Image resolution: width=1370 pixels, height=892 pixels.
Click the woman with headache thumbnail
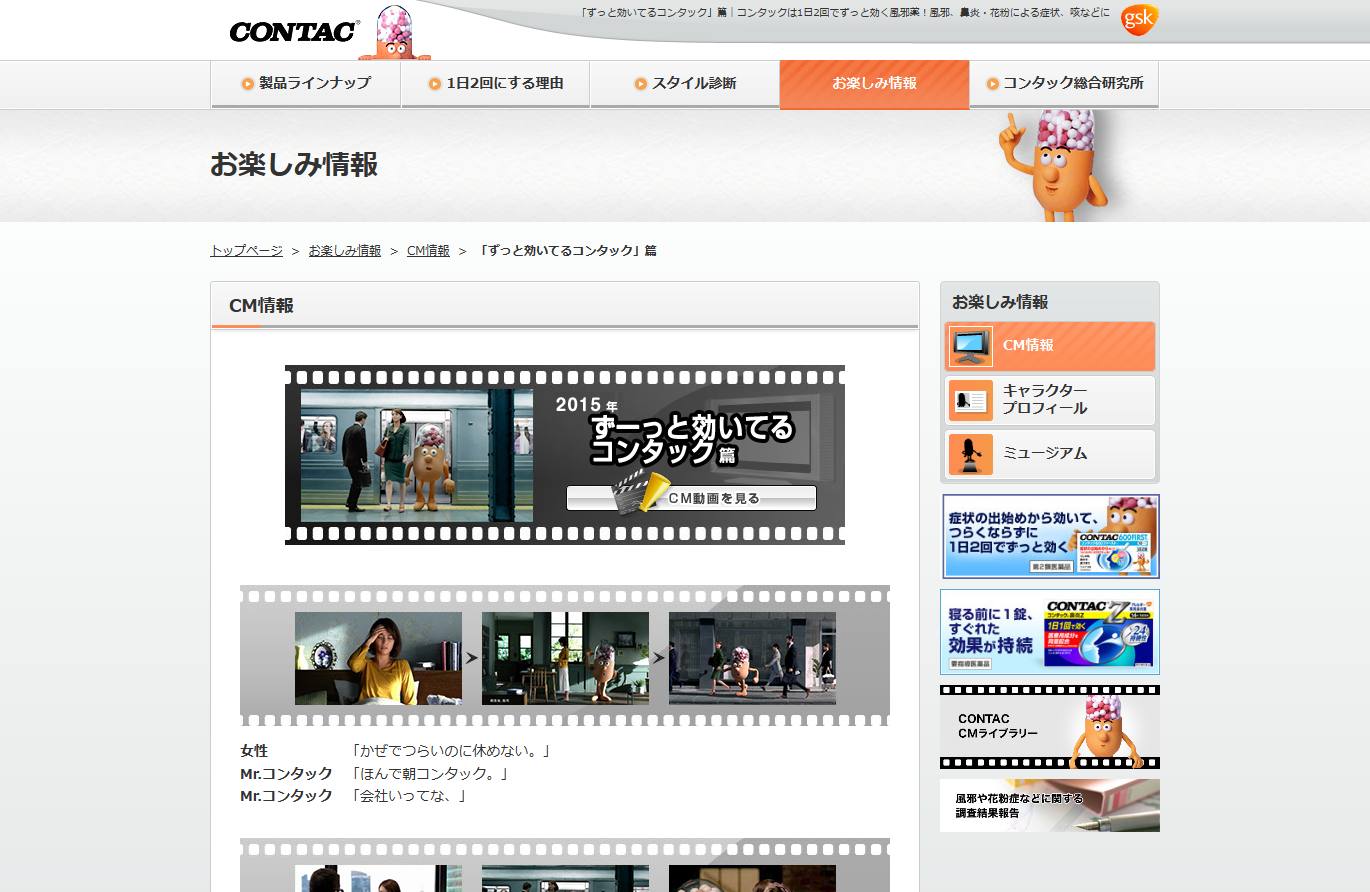coord(378,658)
